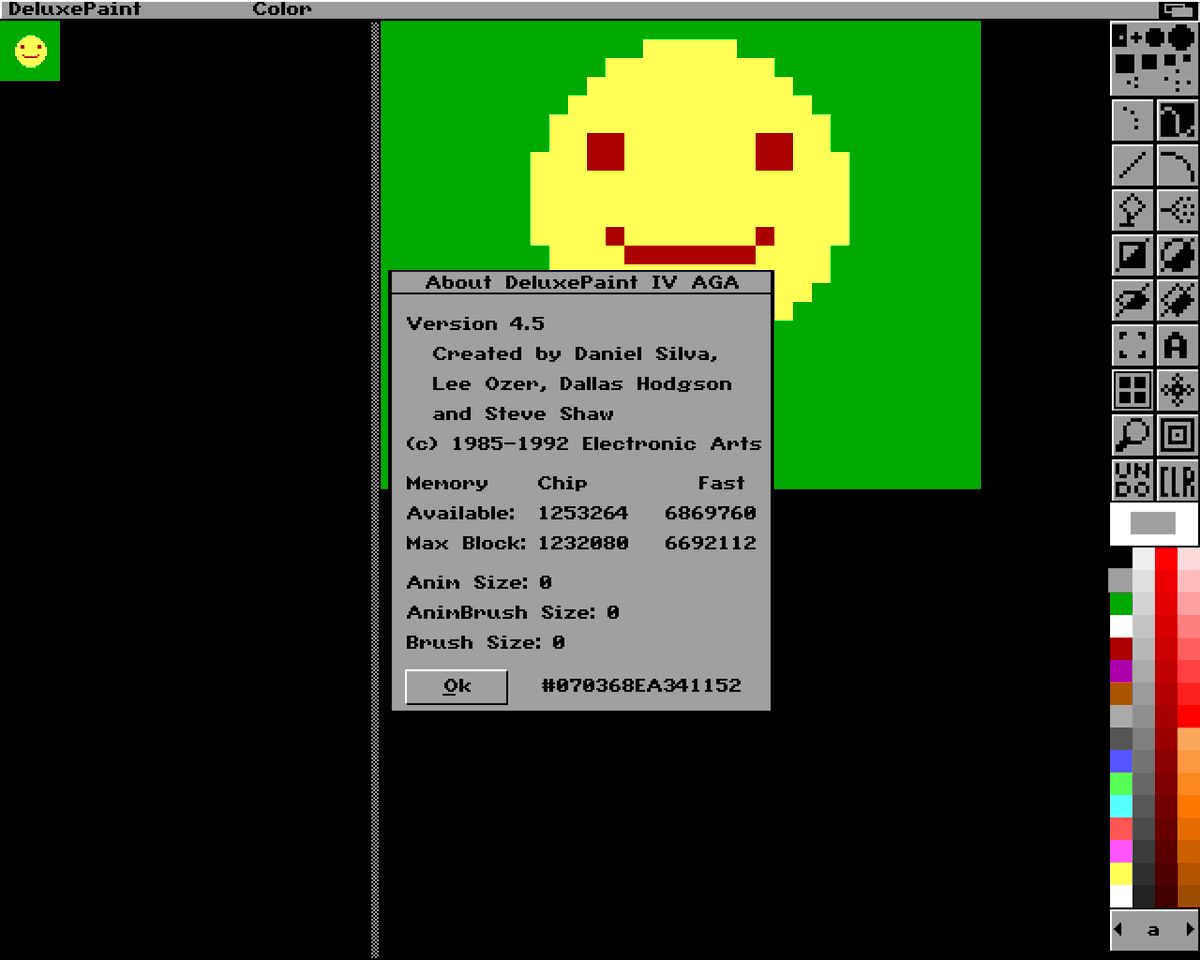Click the magnify view divider bar
Viewport: 1200px width, 960px height.
coord(375,489)
